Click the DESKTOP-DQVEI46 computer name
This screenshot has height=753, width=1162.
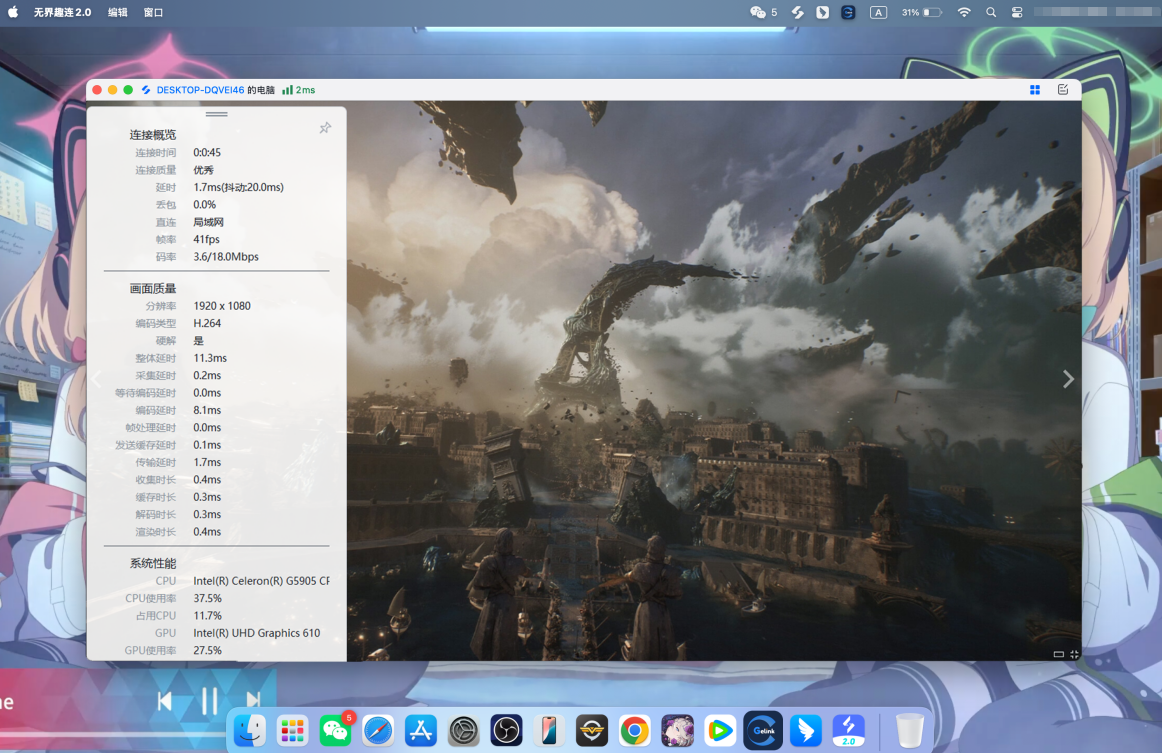[x=200, y=90]
